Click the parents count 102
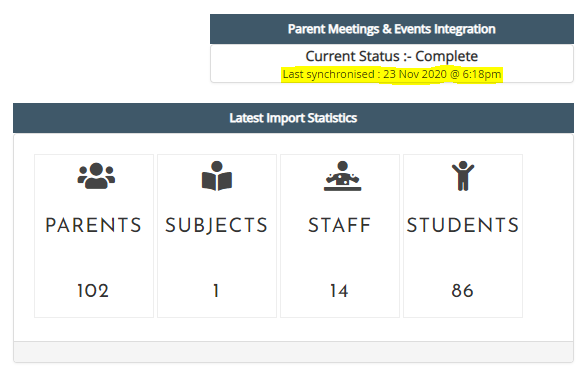This screenshot has width=580, height=371. tap(93, 291)
